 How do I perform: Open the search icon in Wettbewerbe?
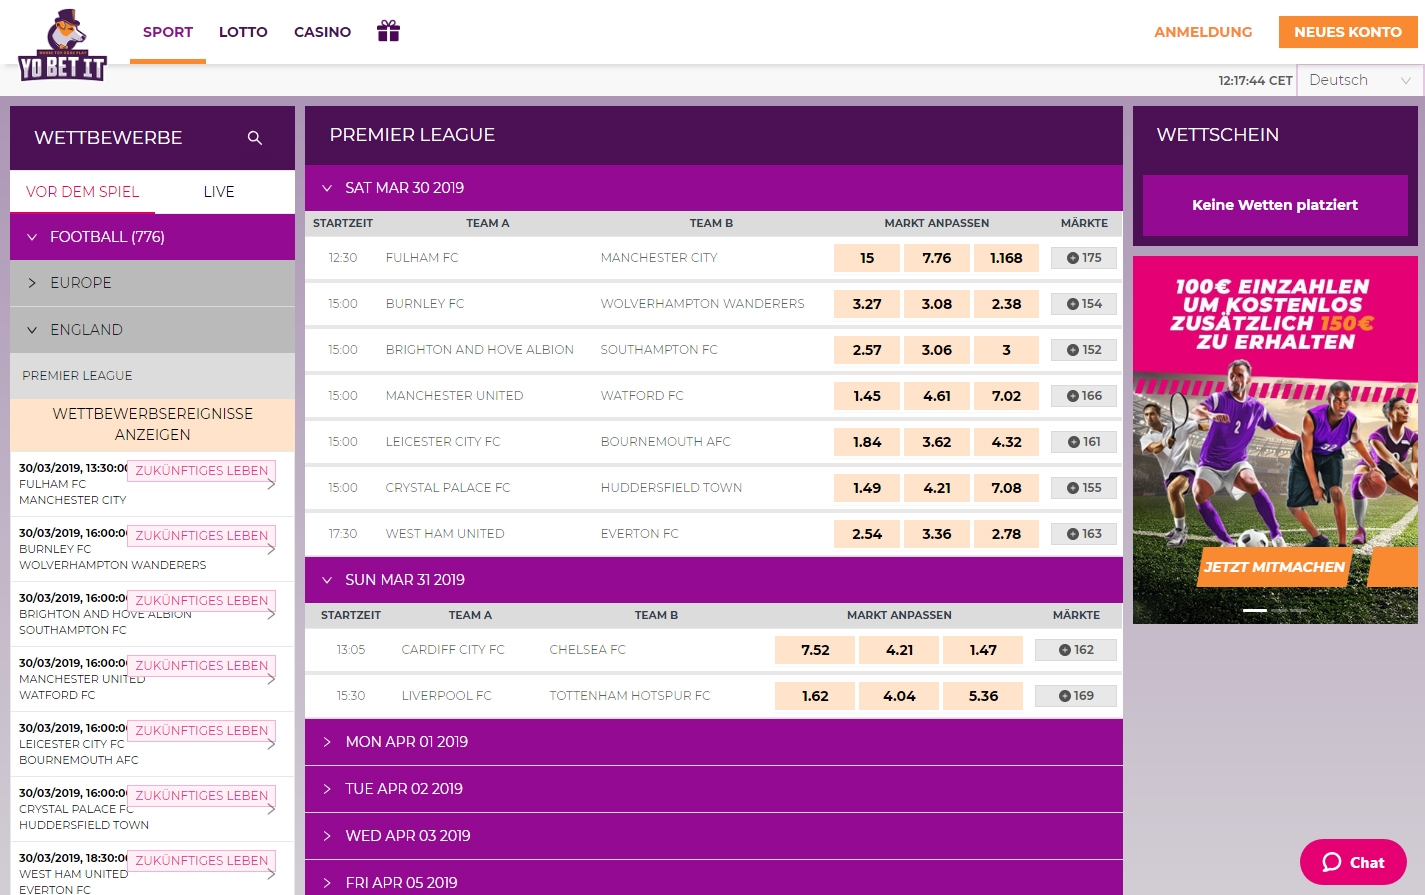coord(255,138)
